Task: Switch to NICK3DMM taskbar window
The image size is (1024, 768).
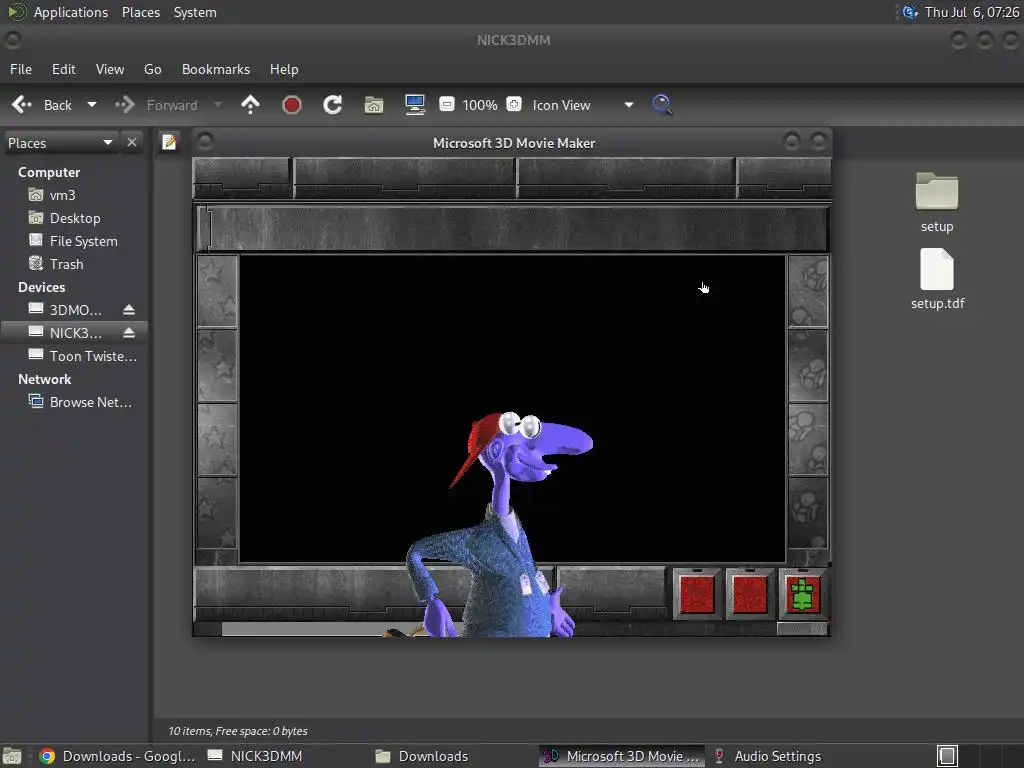Action: tap(255, 756)
